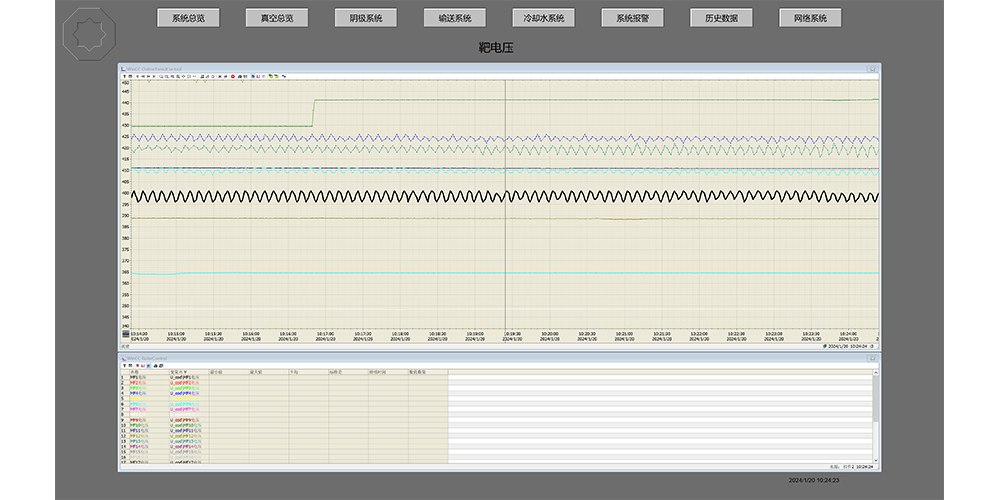The image size is (1000, 500).
Task: Select the MF13 row
Action: (x=284, y=441)
